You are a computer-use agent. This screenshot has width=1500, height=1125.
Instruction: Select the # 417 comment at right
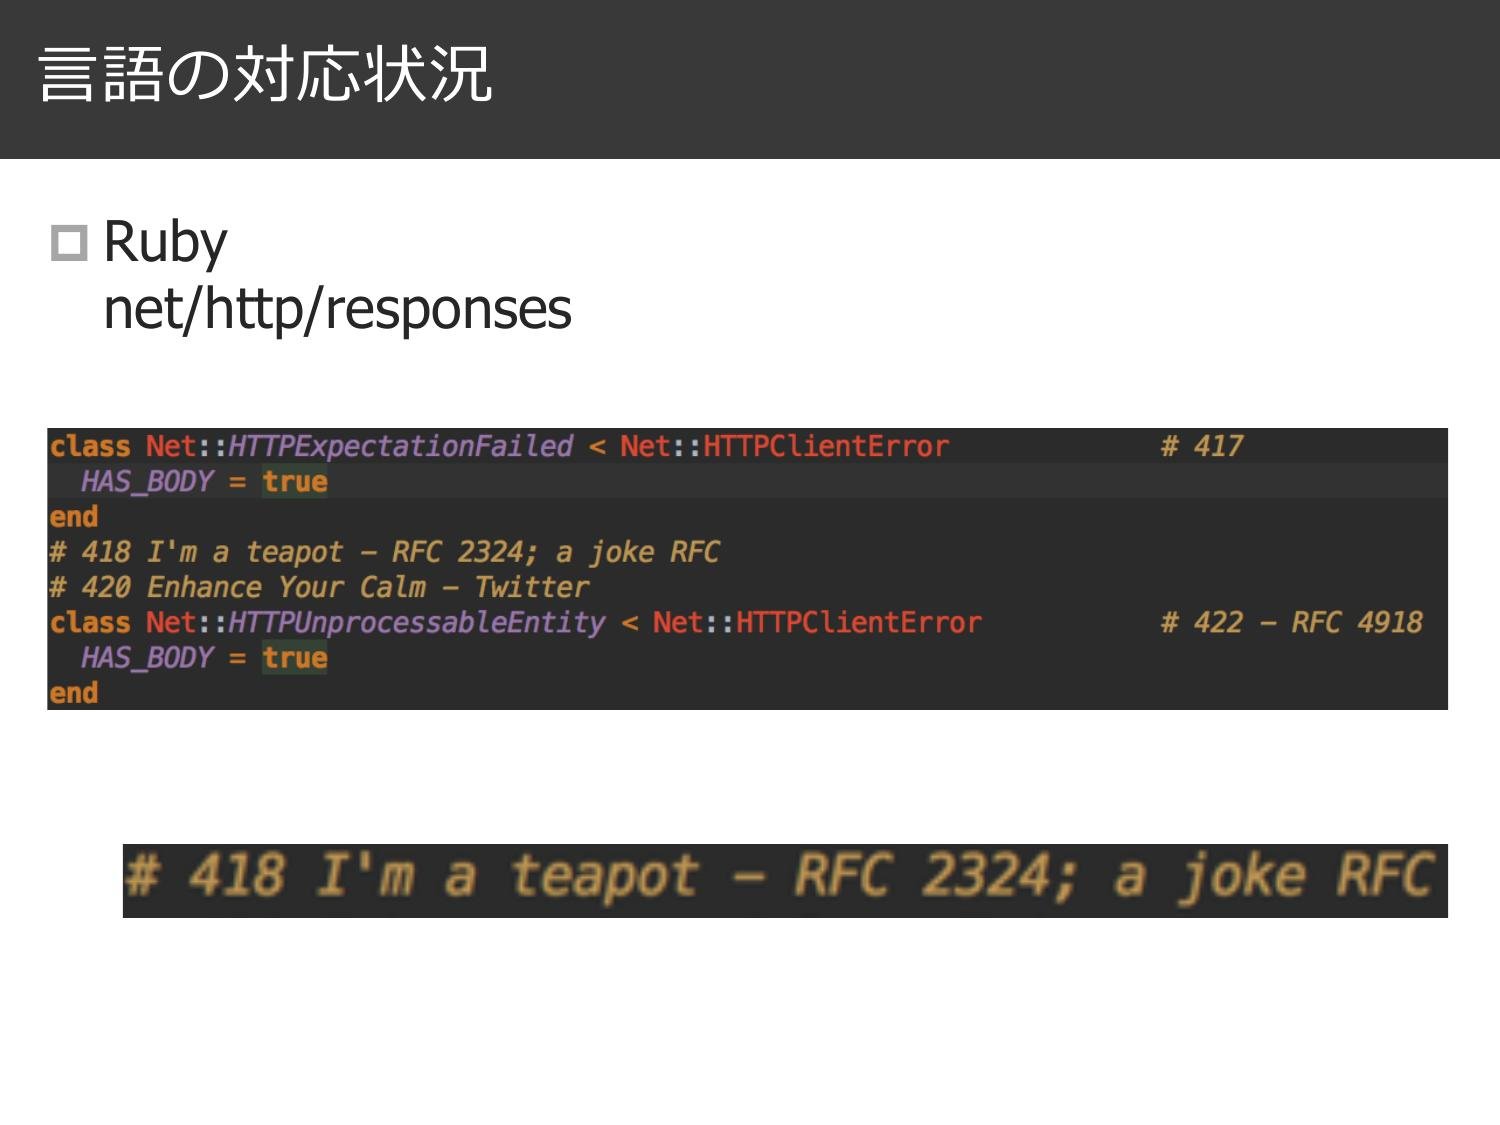pos(1201,447)
